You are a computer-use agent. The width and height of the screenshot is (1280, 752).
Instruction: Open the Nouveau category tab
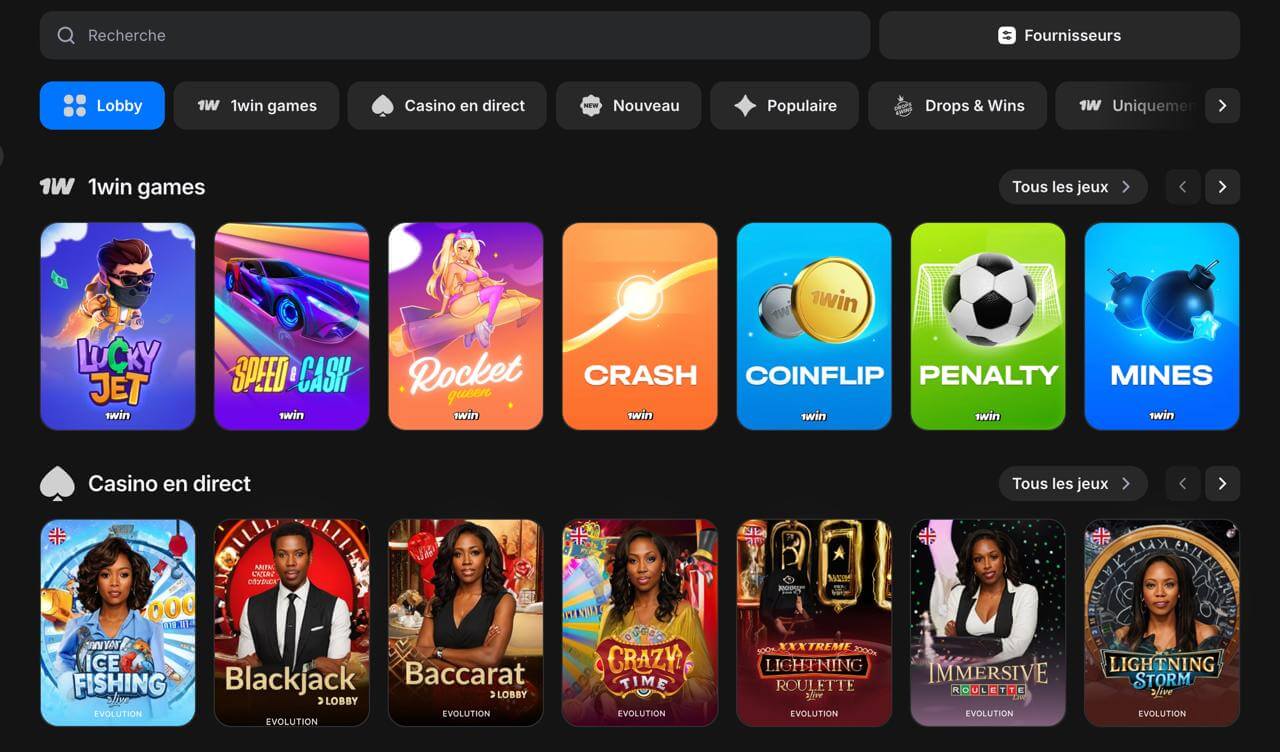628,105
